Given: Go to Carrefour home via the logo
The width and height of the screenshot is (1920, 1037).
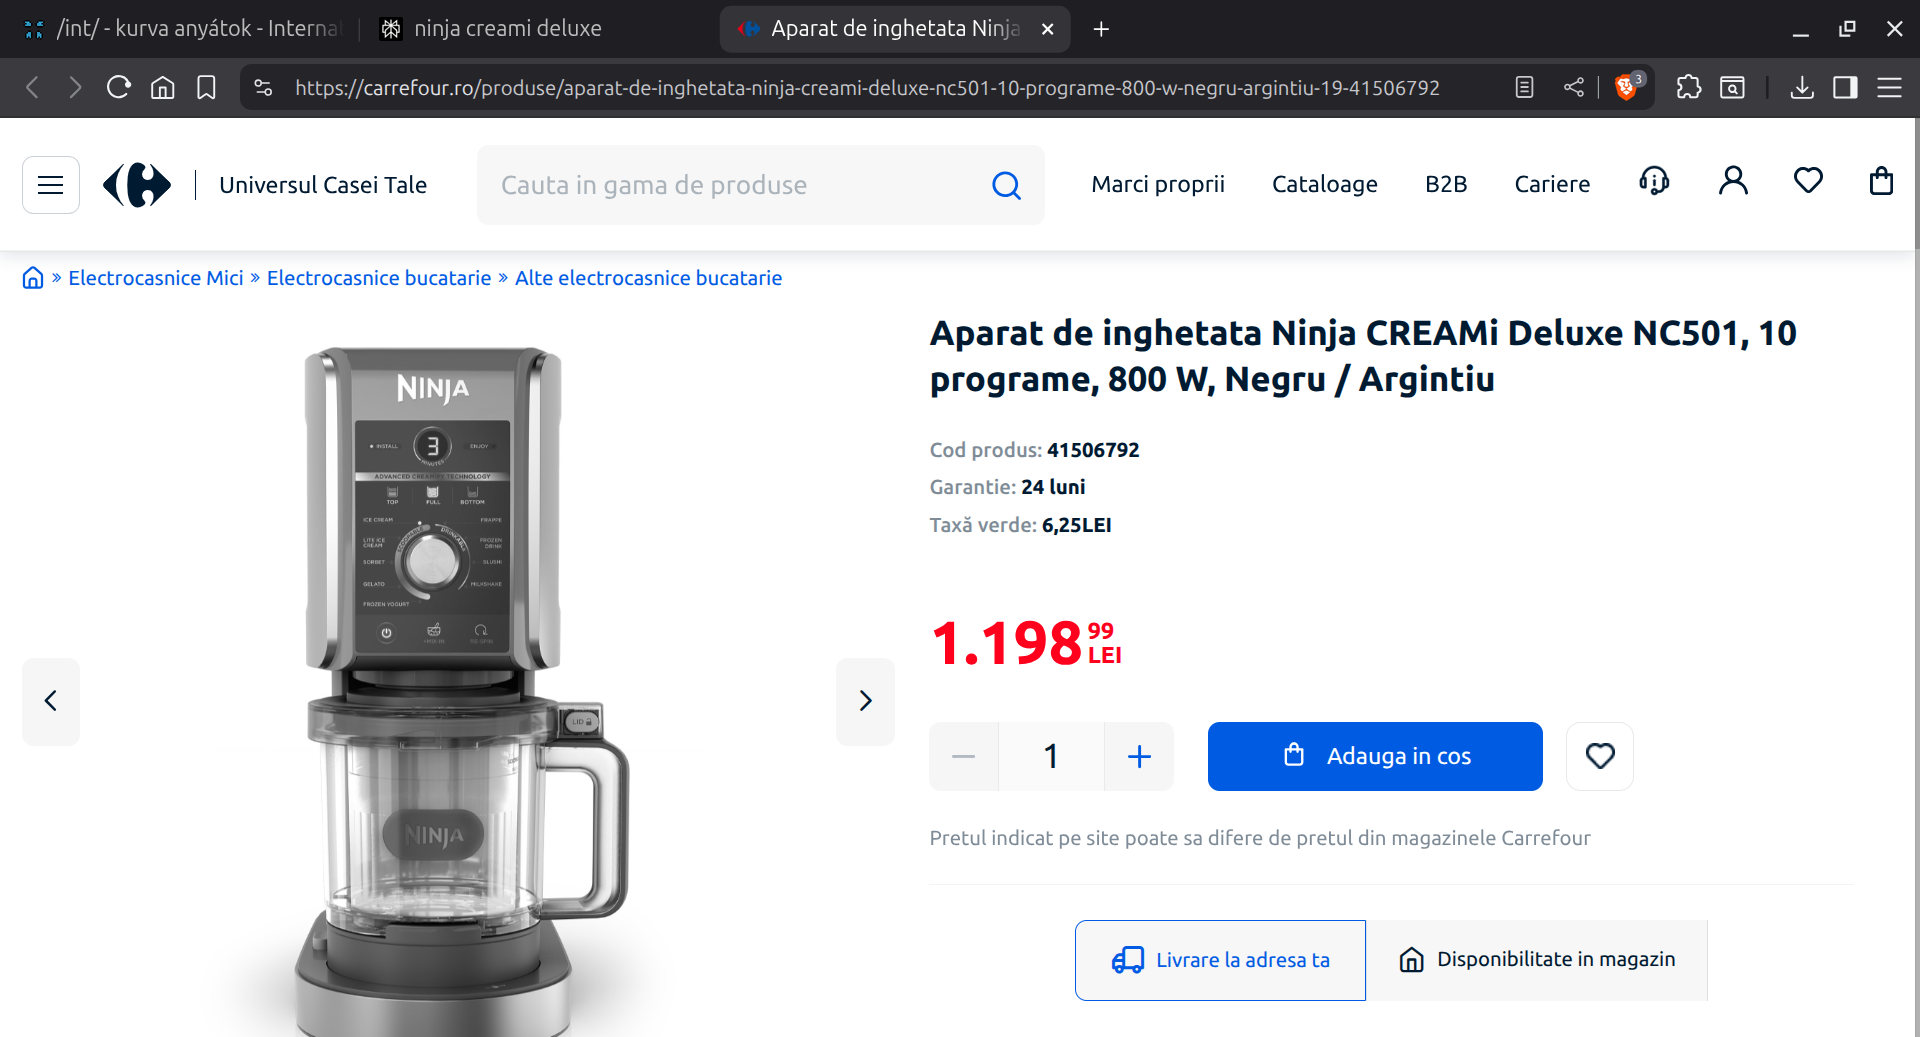Looking at the screenshot, I should click(x=137, y=185).
